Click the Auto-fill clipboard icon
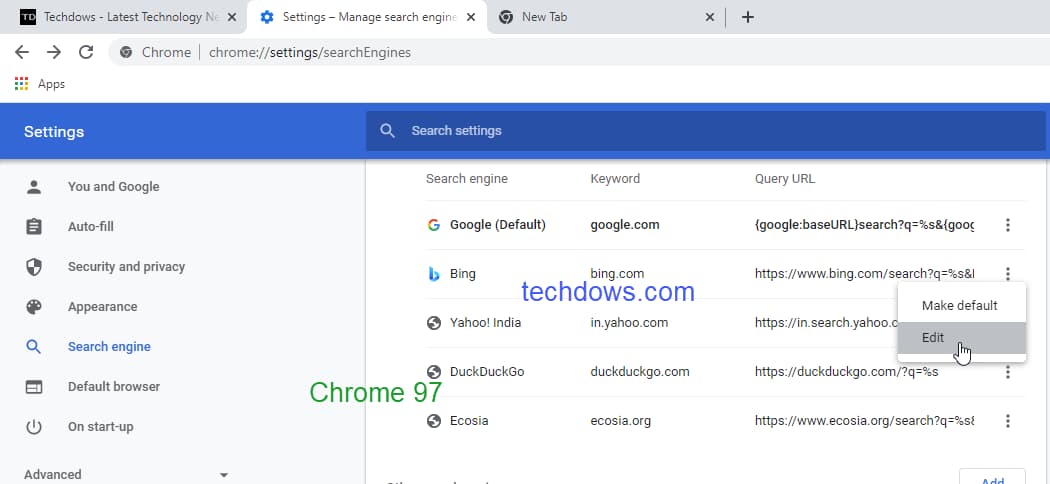The height and width of the screenshot is (484, 1050). [33, 227]
